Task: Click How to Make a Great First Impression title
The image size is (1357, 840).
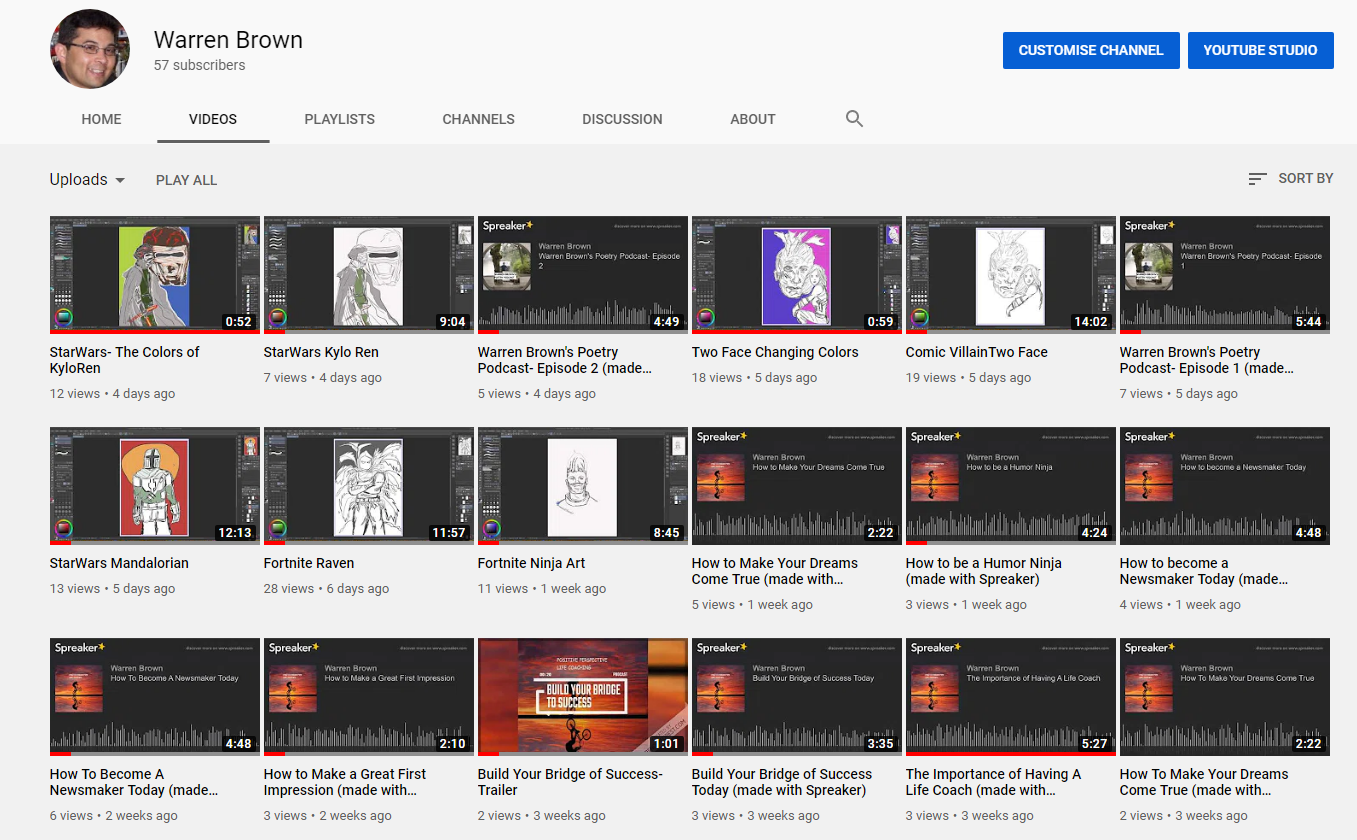Action: (x=345, y=782)
